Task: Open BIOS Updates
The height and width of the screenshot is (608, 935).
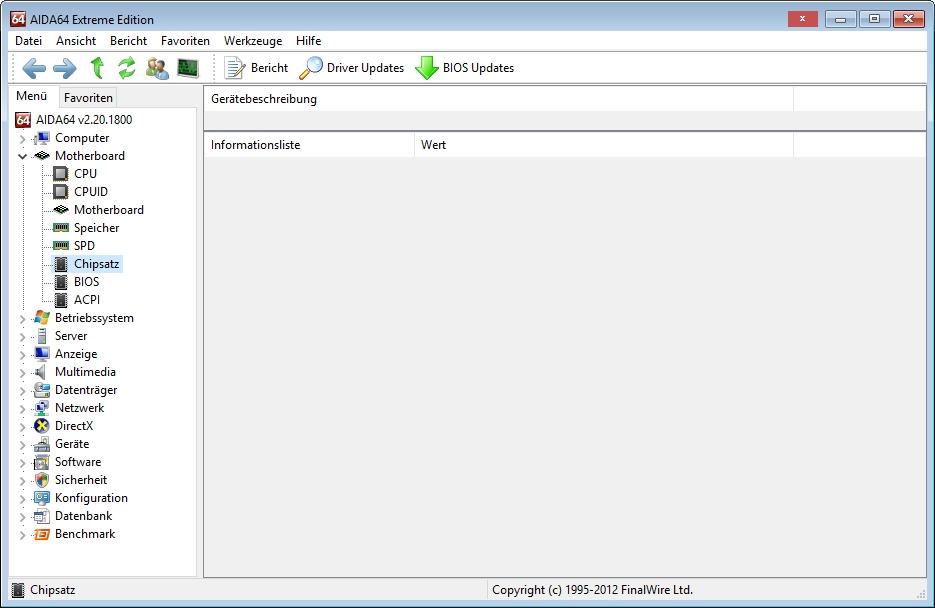Action: pyautogui.click(x=465, y=68)
